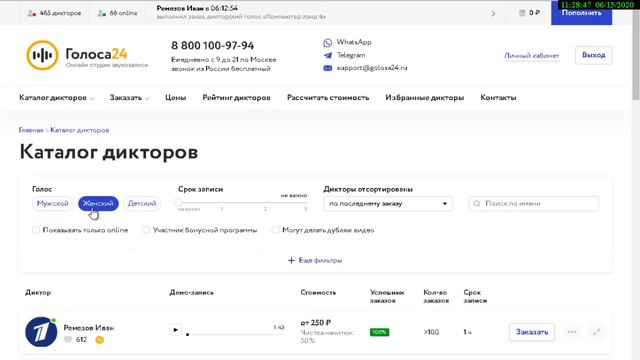Click the orange bonus badge icon
Screen dimensions: 640x360
[99, 340]
